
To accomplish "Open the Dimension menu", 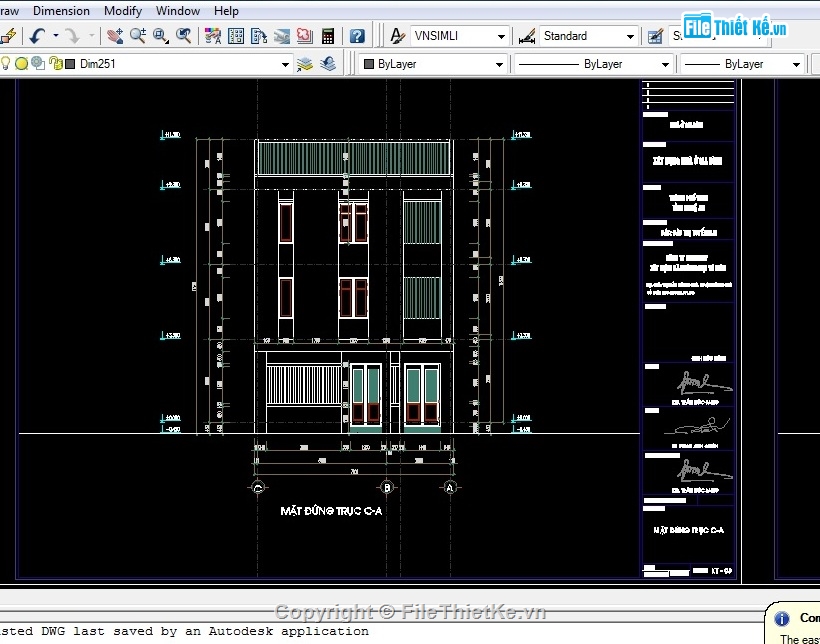I will 61,10.
